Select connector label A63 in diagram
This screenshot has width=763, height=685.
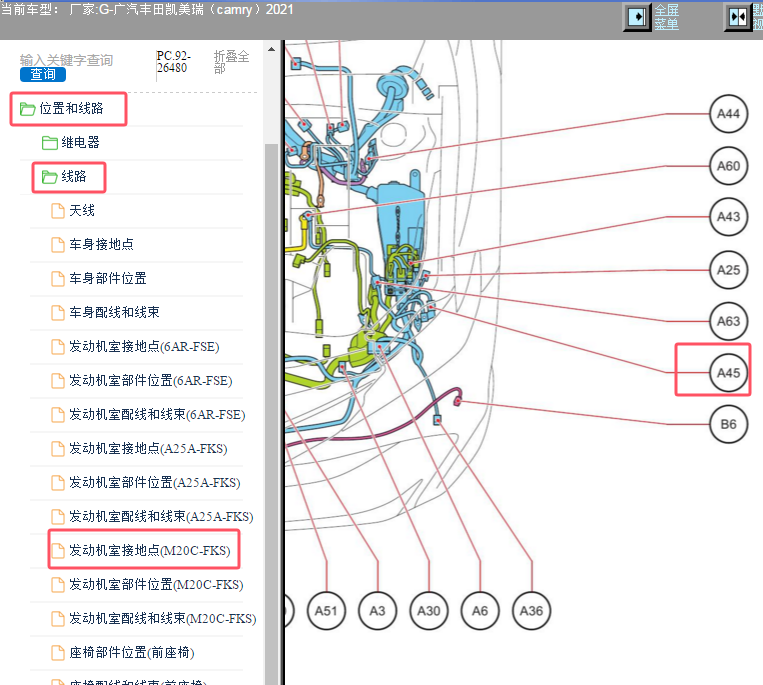[728, 322]
